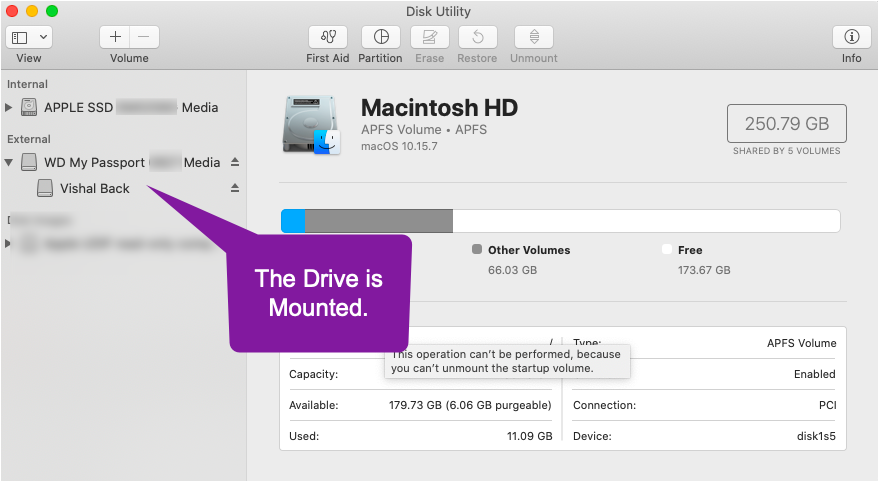This screenshot has height=482, width=879.
Task: Click the Vishal Back volume icon
Action: point(45,188)
